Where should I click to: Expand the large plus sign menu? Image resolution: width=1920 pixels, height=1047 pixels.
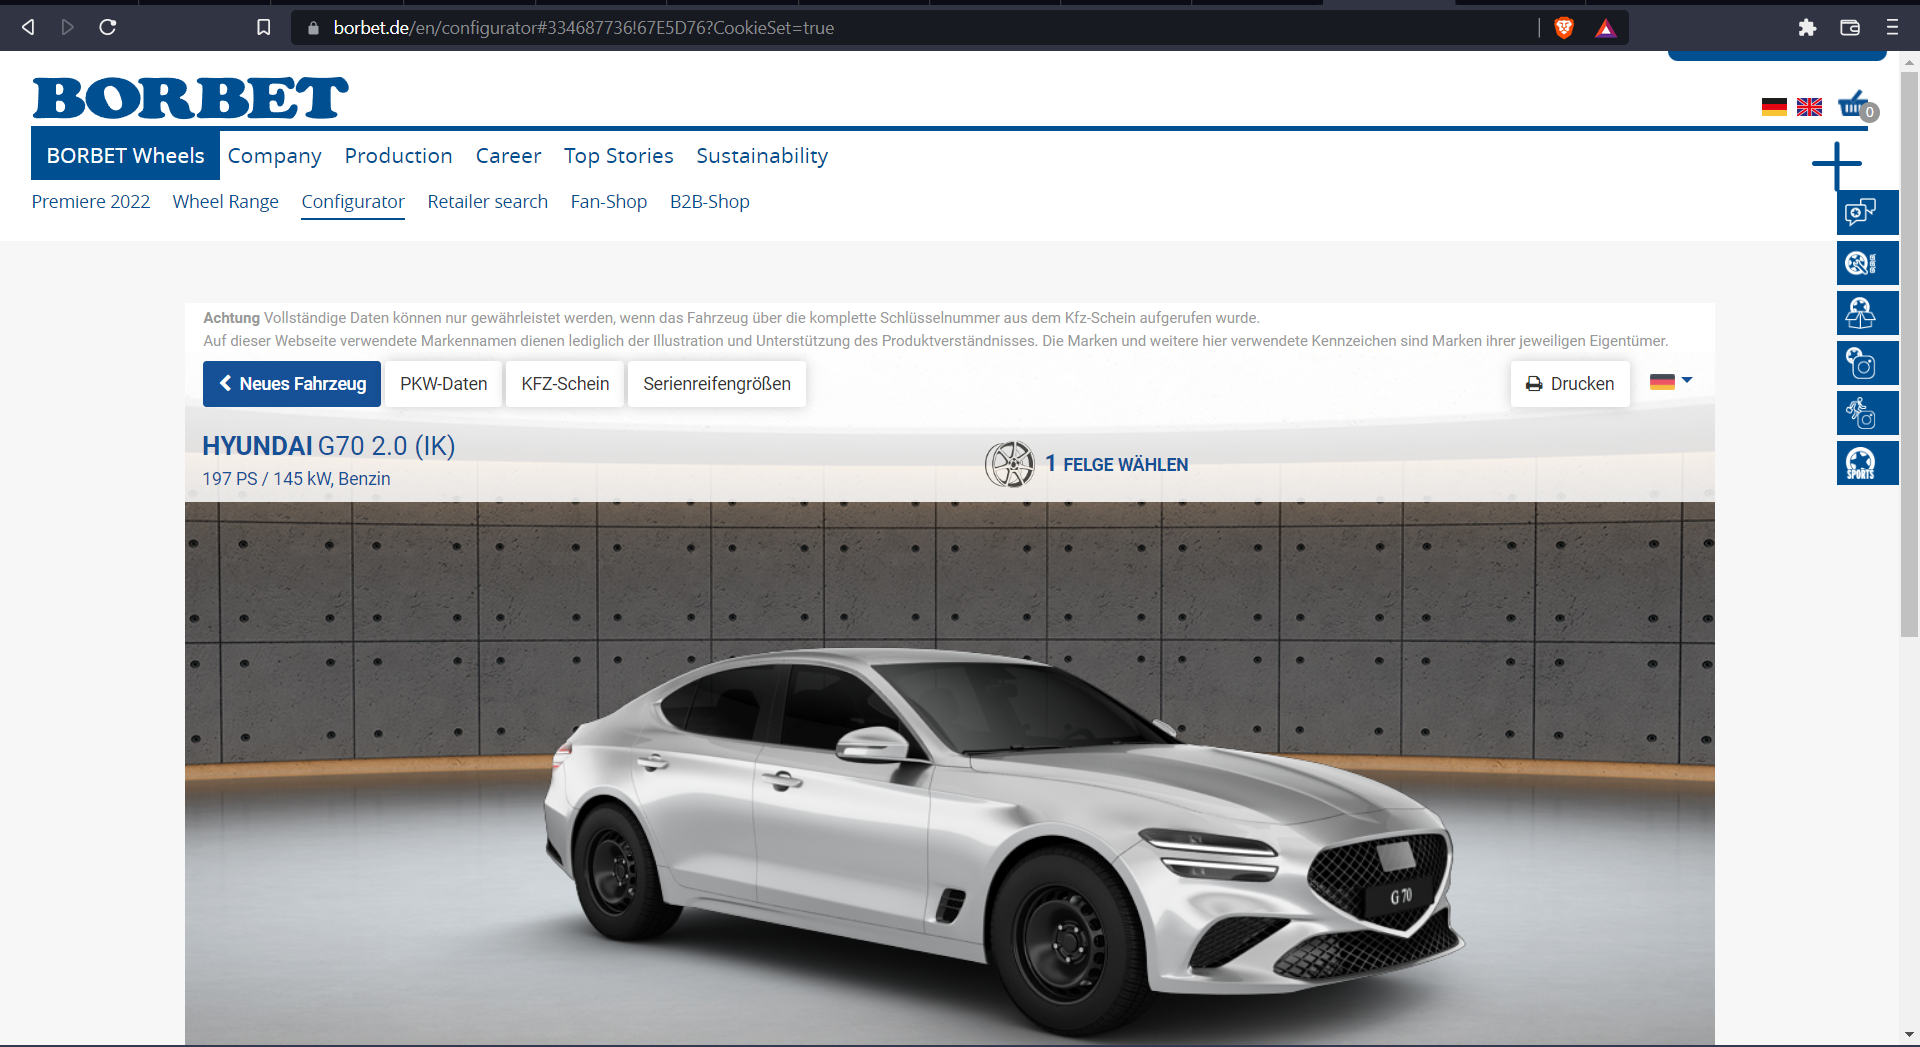pyautogui.click(x=1836, y=164)
